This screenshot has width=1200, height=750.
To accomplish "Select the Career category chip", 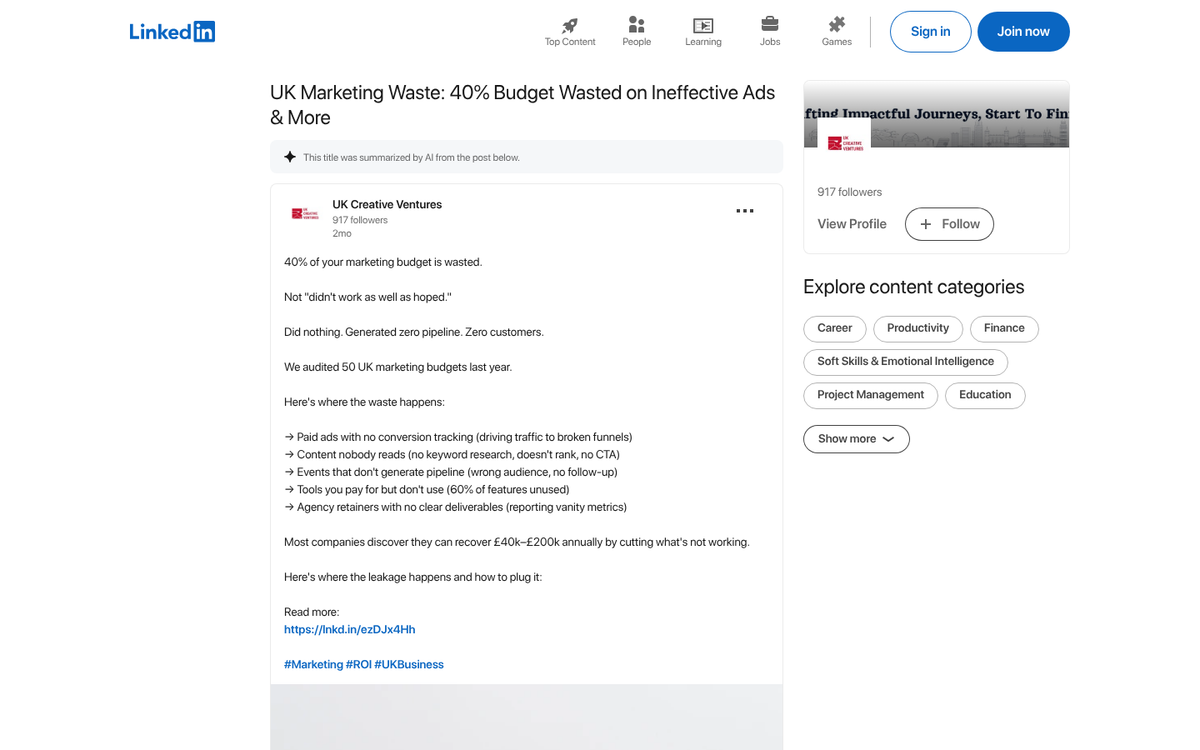I will pyautogui.click(x=835, y=328).
